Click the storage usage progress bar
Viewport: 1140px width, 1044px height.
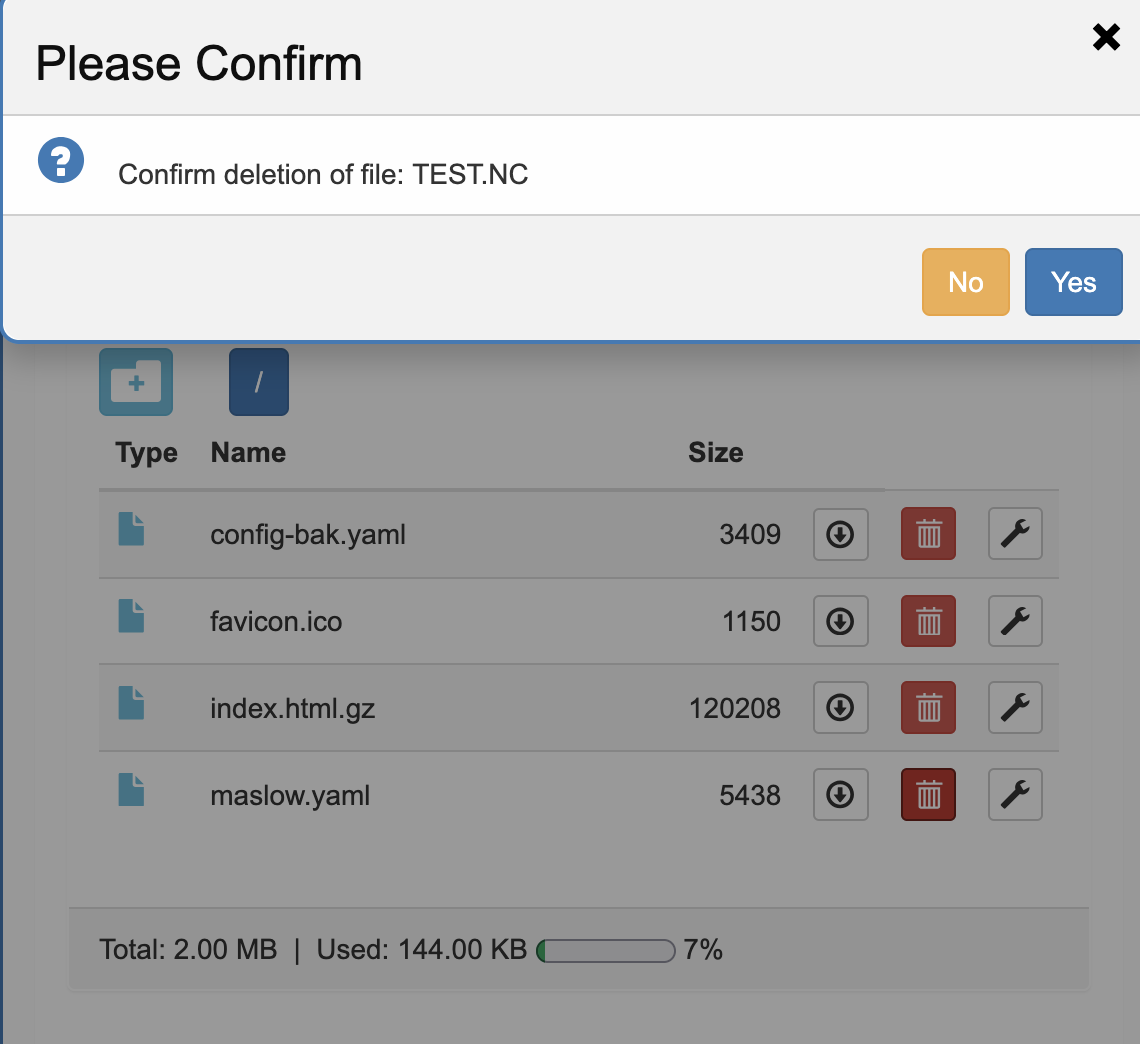[606, 950]
